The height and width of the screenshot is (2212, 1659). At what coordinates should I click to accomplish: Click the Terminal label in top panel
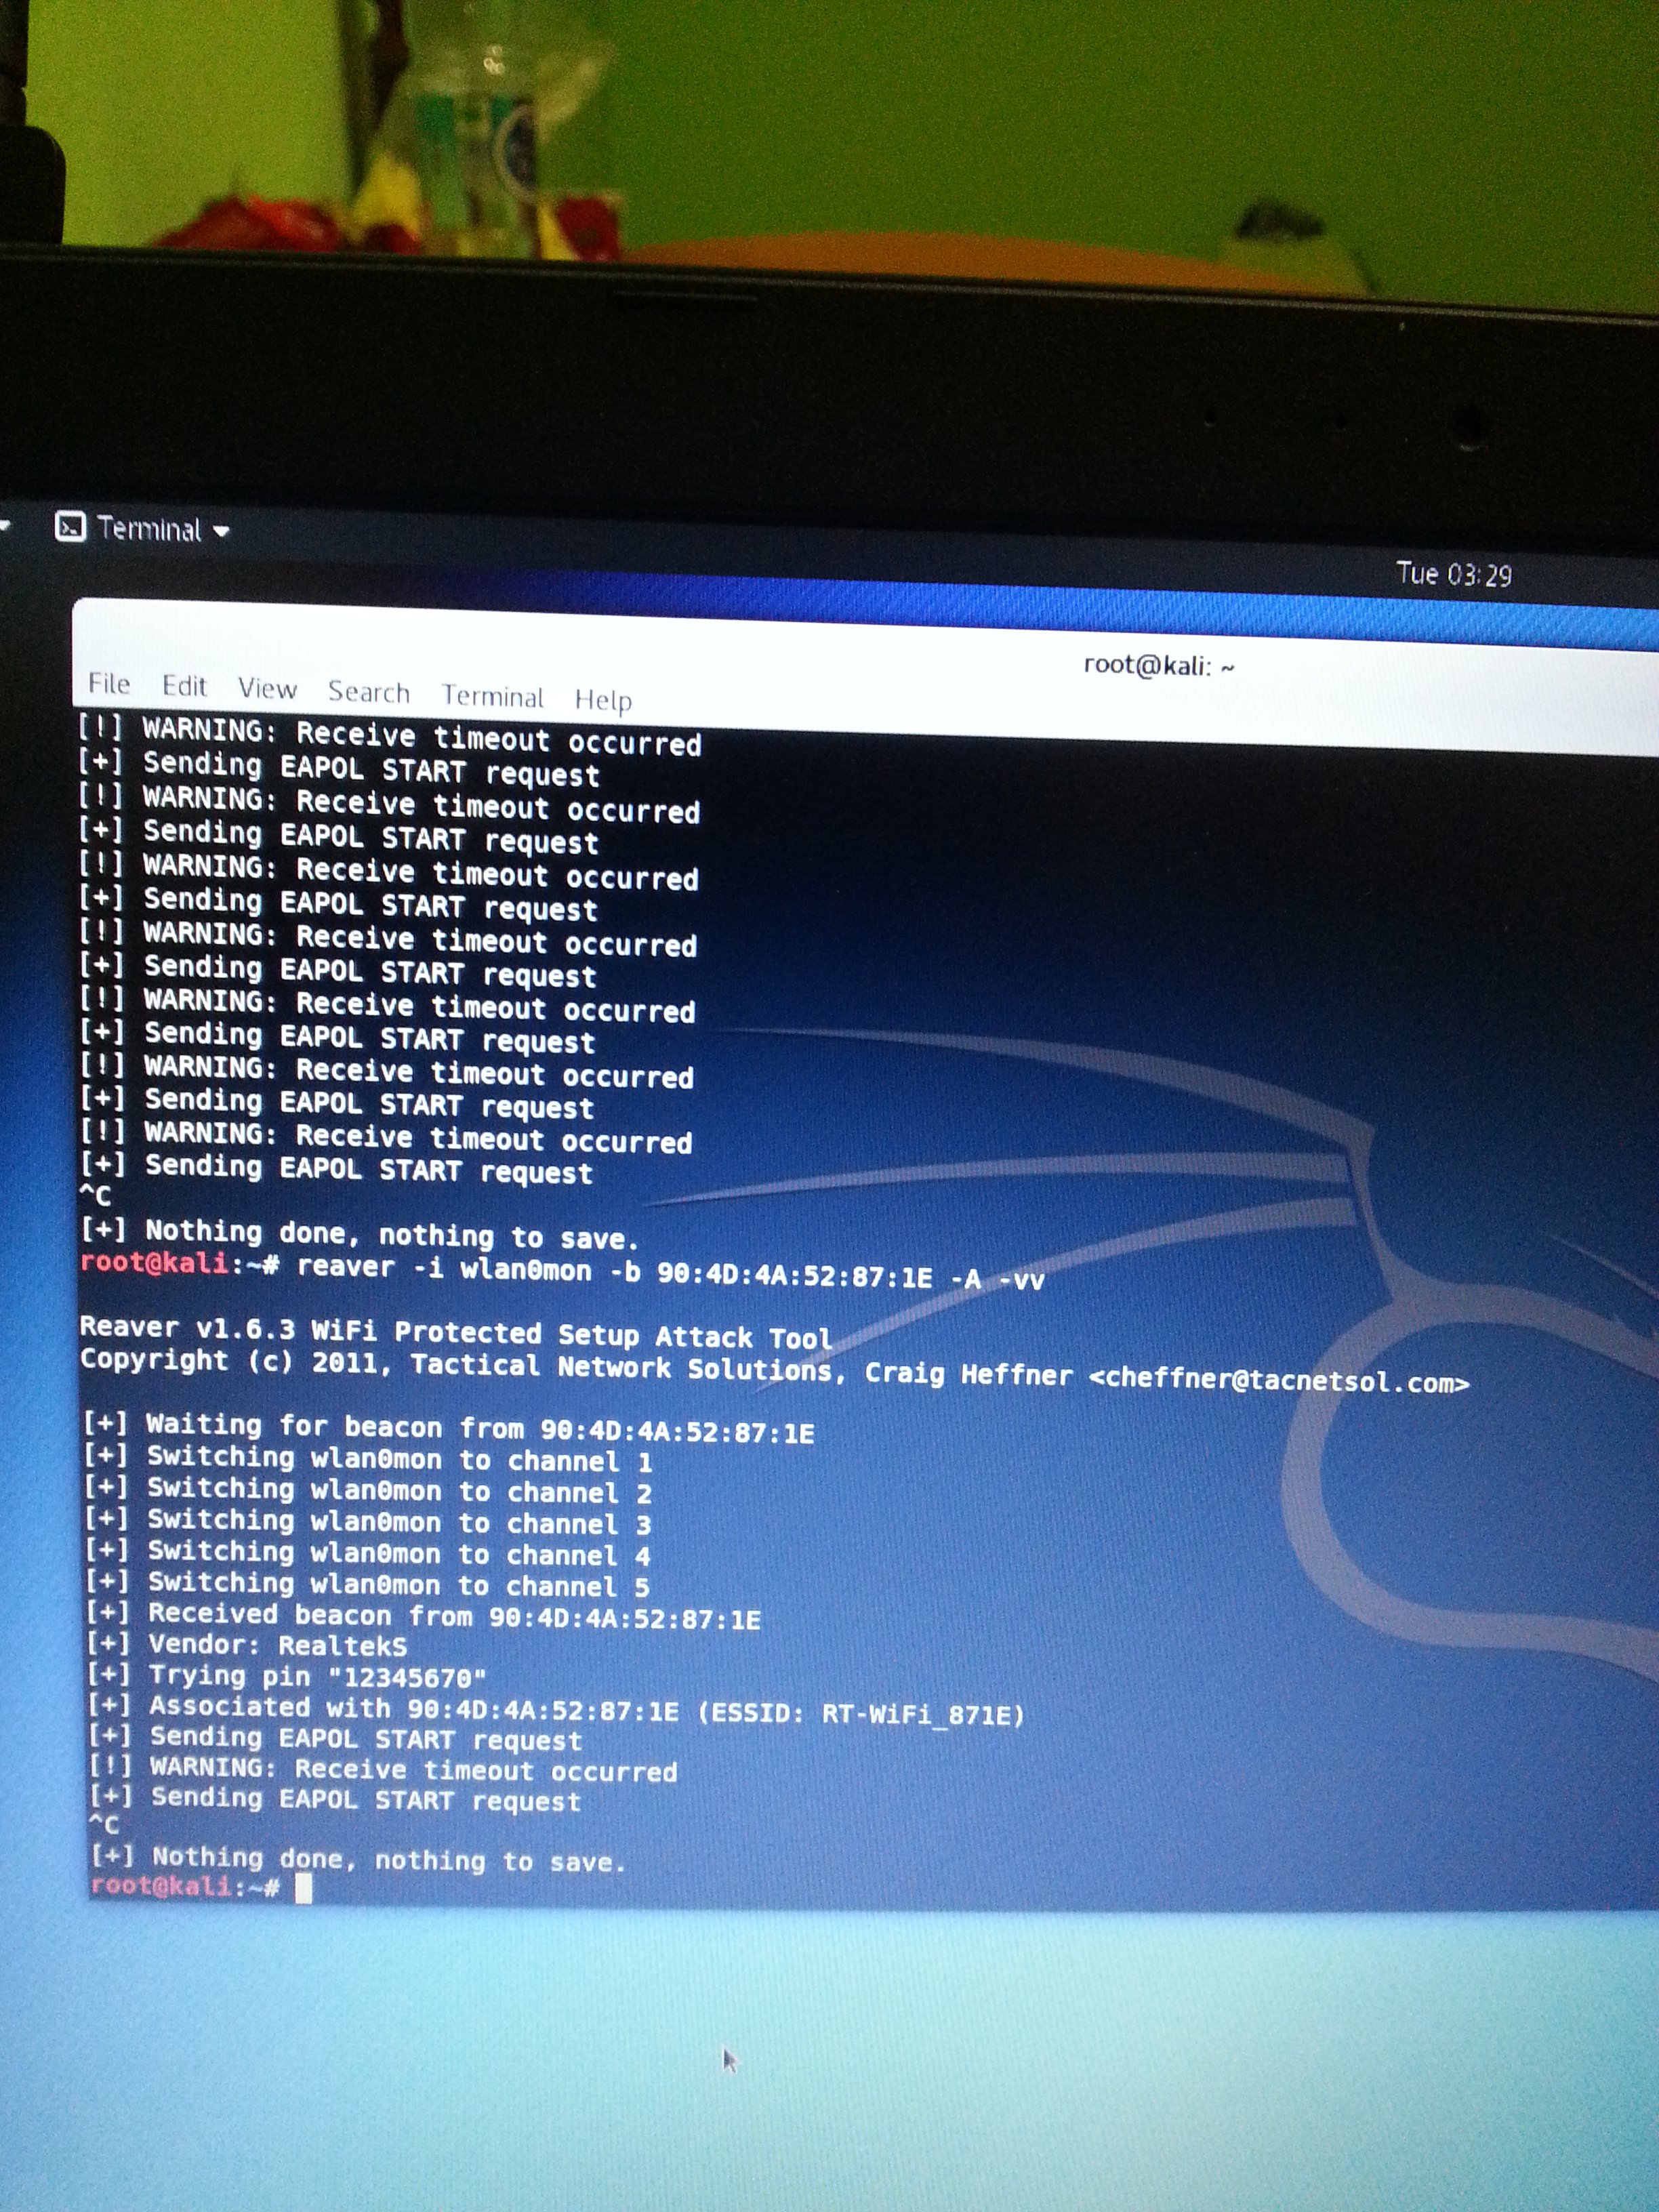point(149,529)
